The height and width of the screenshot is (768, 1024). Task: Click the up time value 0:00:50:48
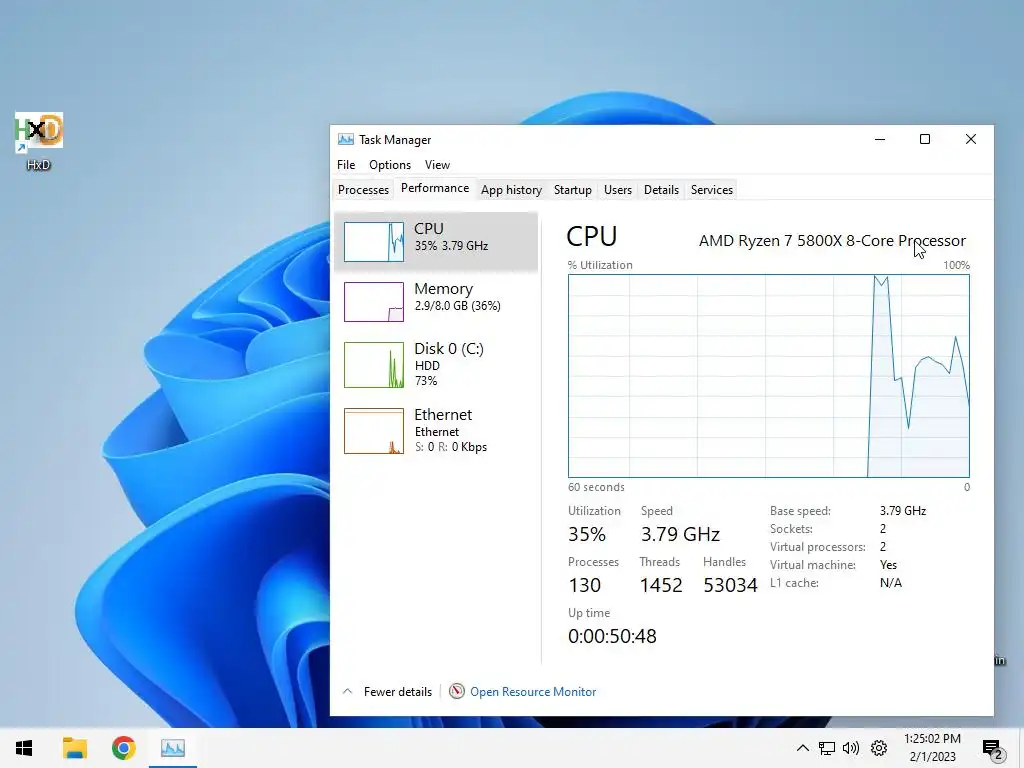pyautogui.click(x=612, y=636)
